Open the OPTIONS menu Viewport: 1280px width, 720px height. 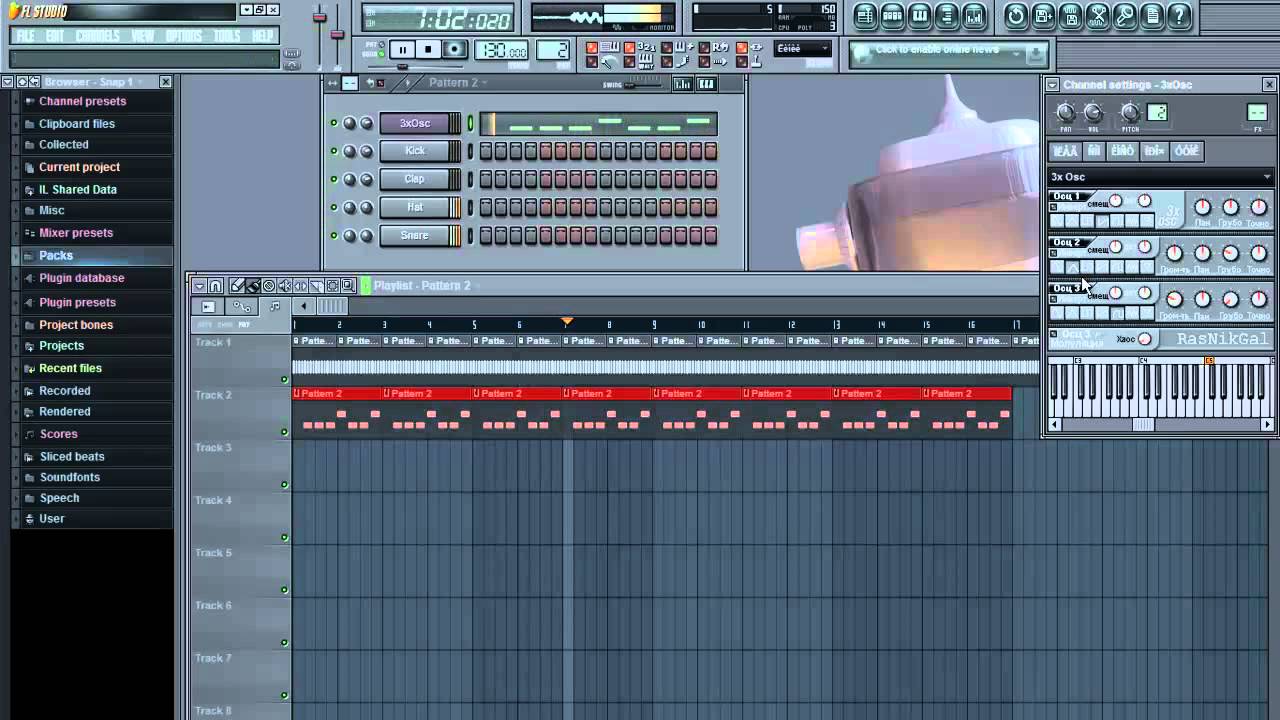tap(184, 36)
